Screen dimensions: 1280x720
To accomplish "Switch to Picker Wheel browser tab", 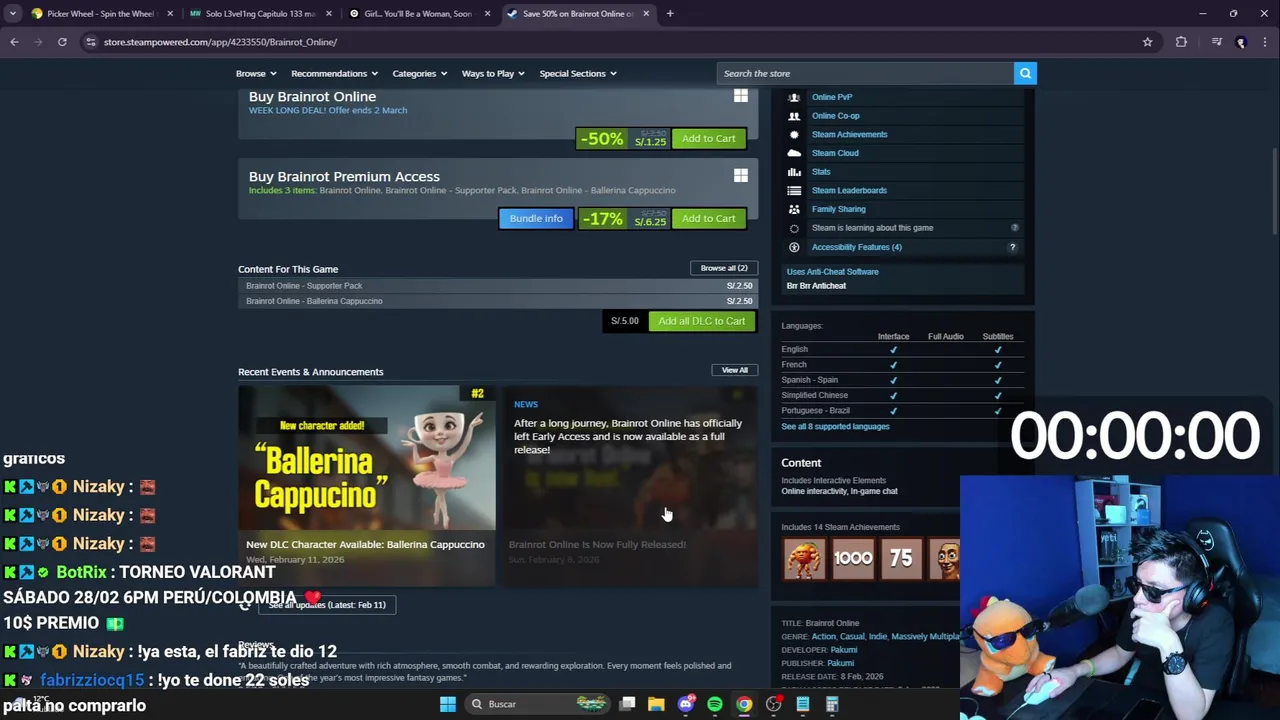I will tap(100, 14).
